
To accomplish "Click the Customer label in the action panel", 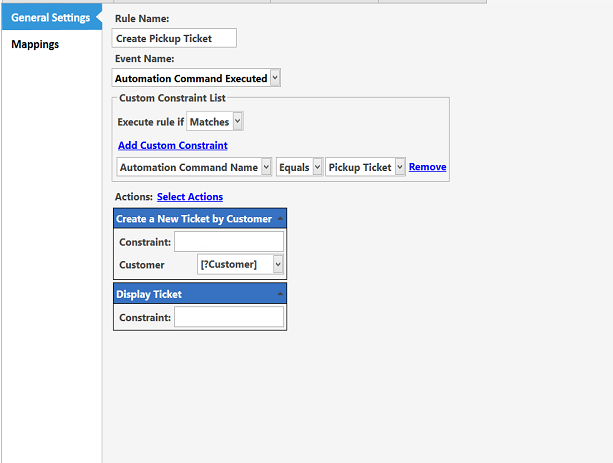I will click(141, 265).
